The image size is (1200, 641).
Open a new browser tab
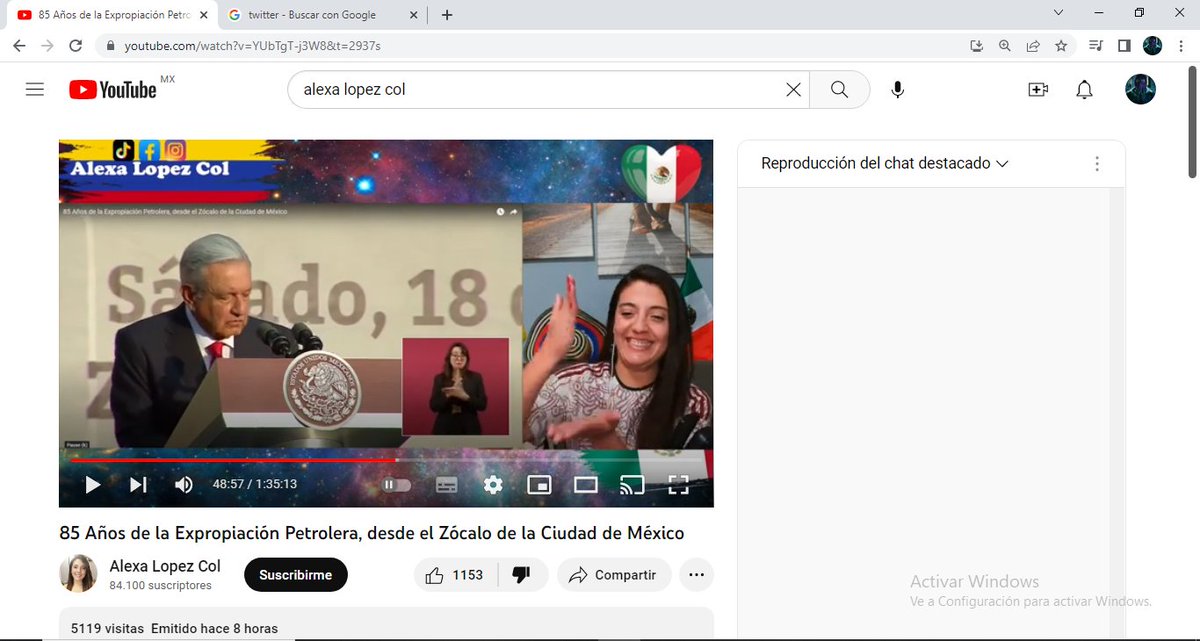[x=447, y=15]
